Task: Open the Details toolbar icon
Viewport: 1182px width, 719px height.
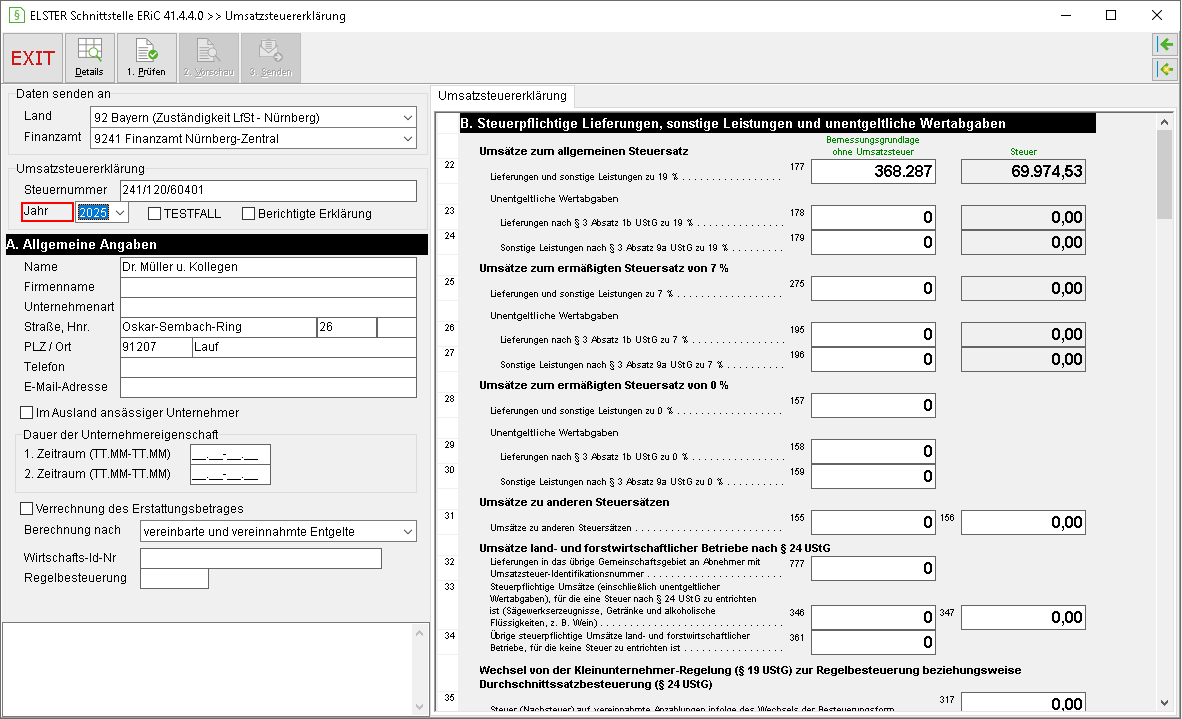Action: pyautogui.click(x=89, y=58)
